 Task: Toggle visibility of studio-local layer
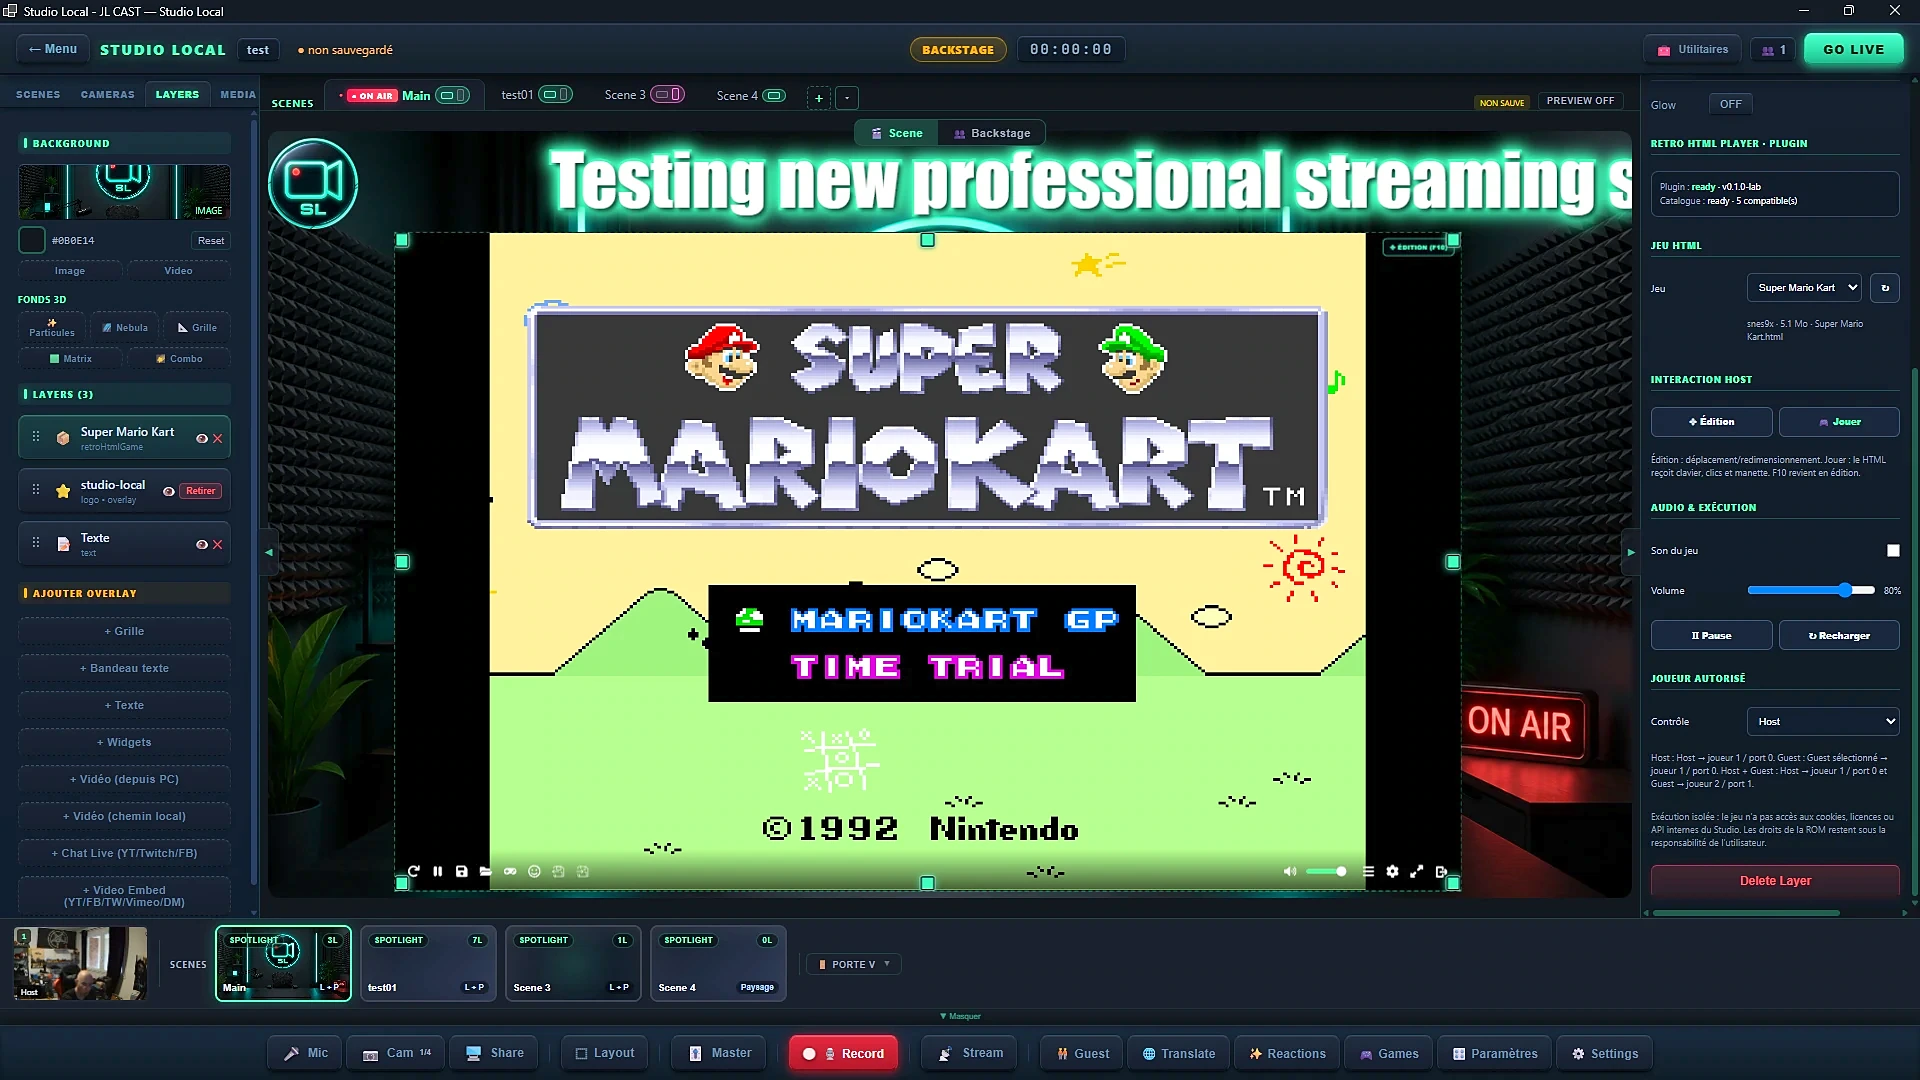(169, 491)
